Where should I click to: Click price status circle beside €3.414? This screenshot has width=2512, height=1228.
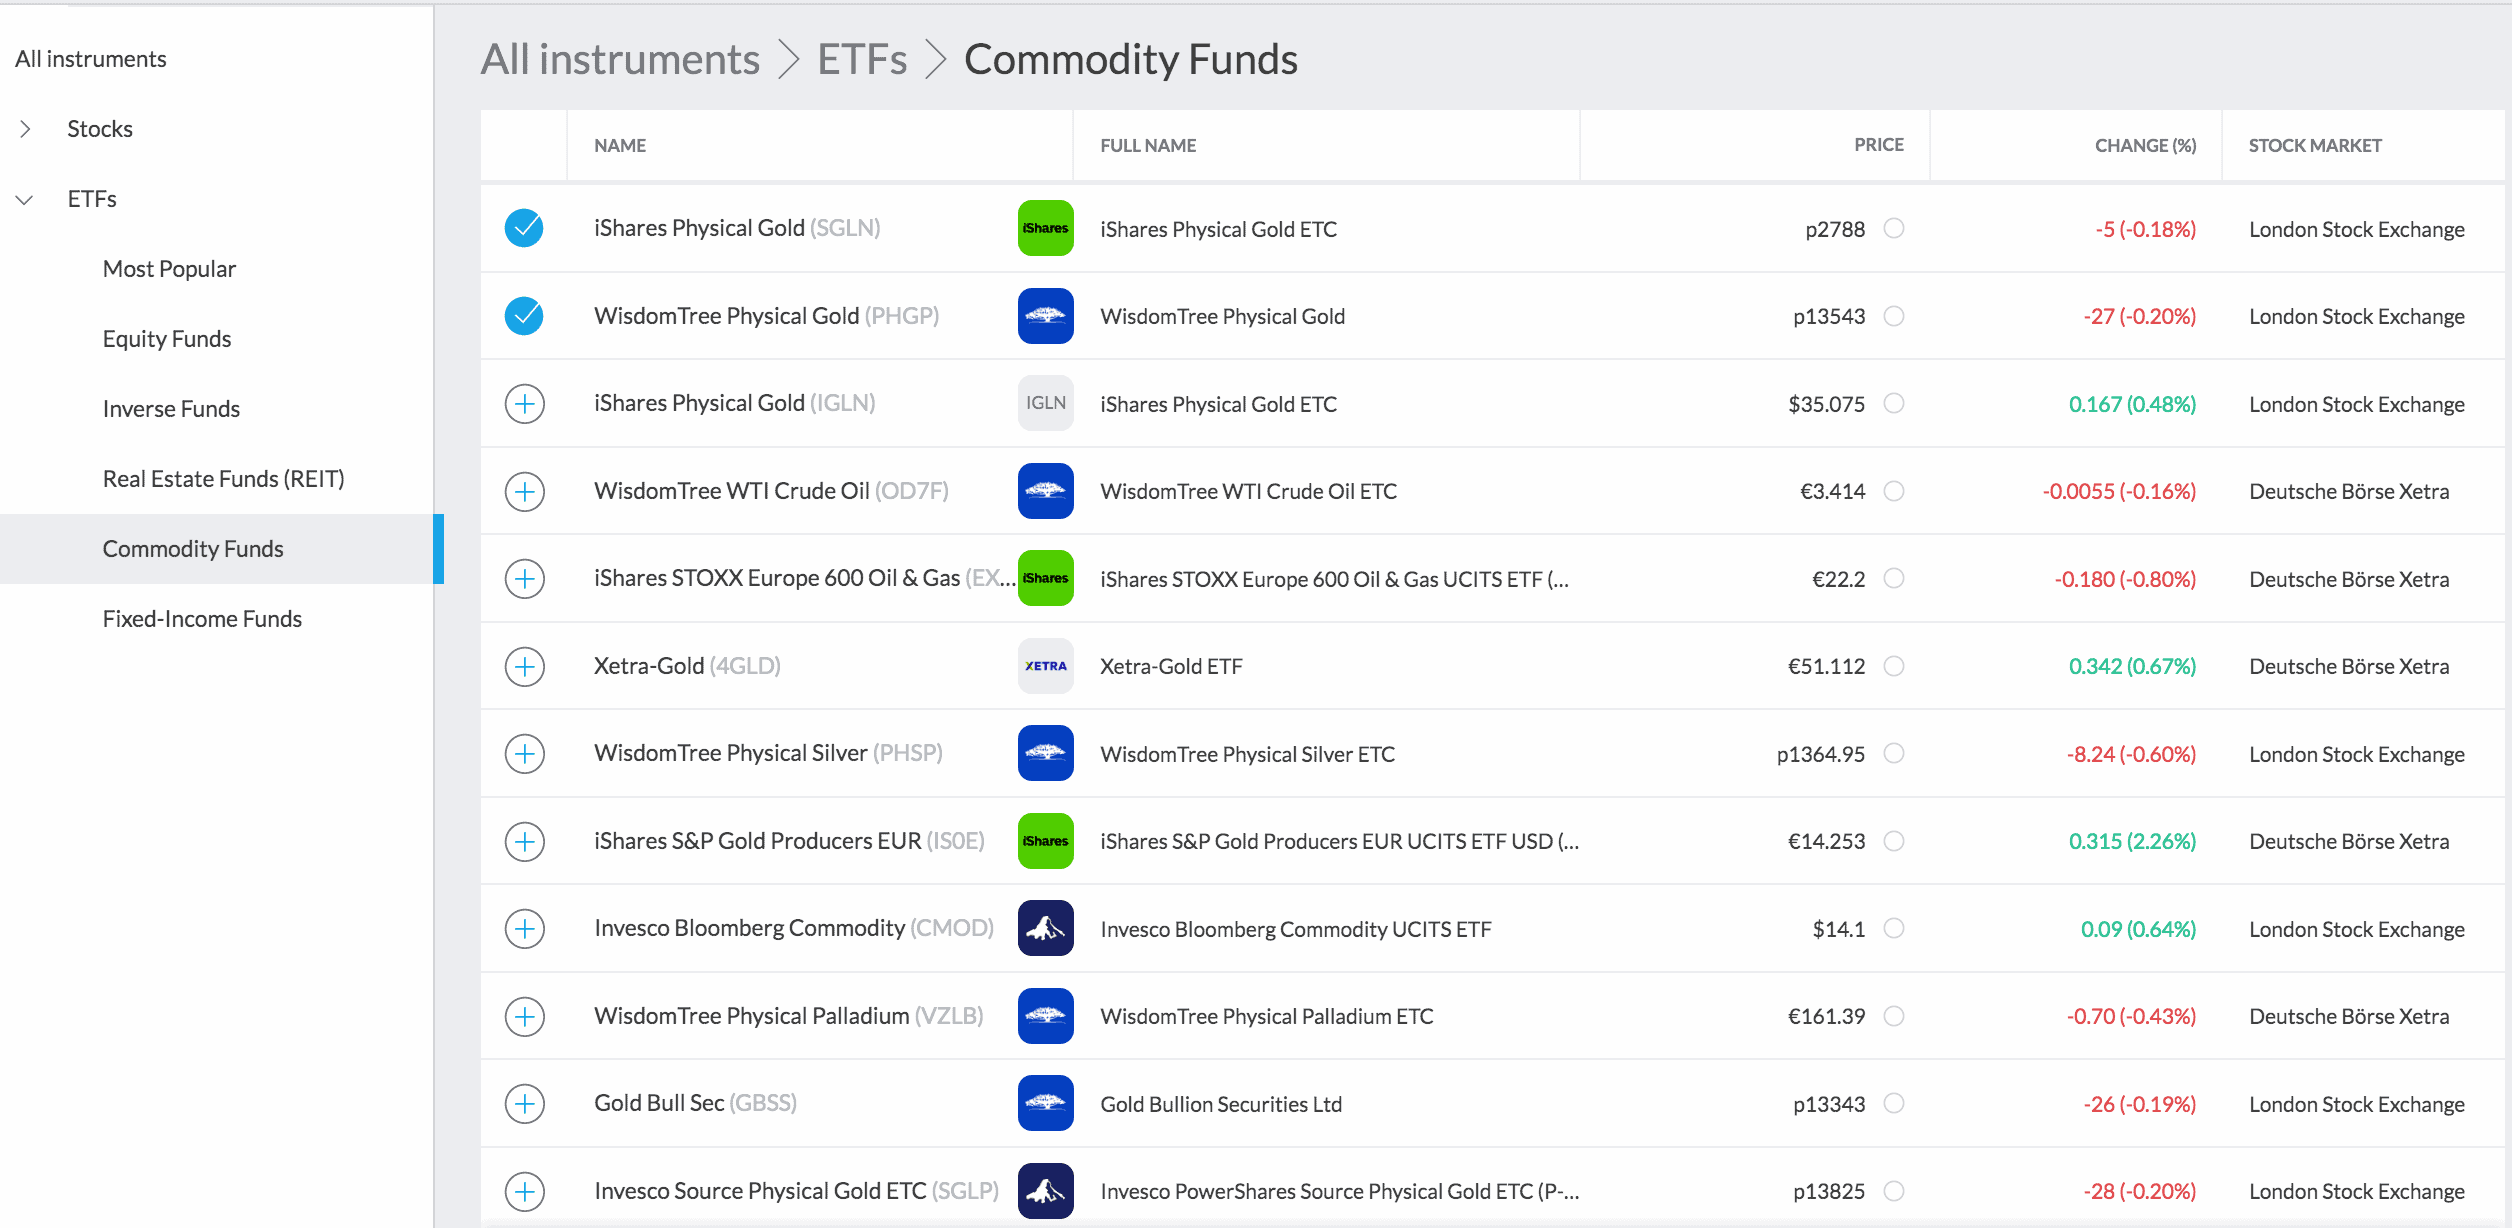tap(1893, 491)
